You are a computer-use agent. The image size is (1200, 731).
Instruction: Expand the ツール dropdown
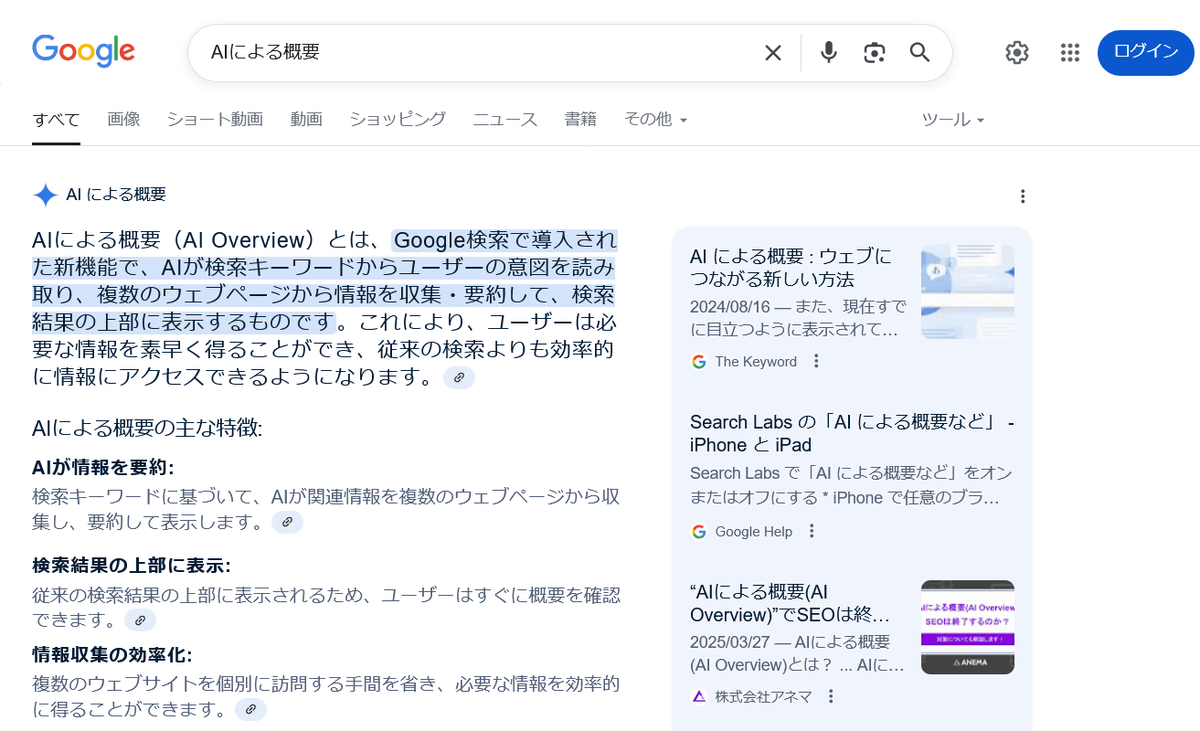pos(952,119)
